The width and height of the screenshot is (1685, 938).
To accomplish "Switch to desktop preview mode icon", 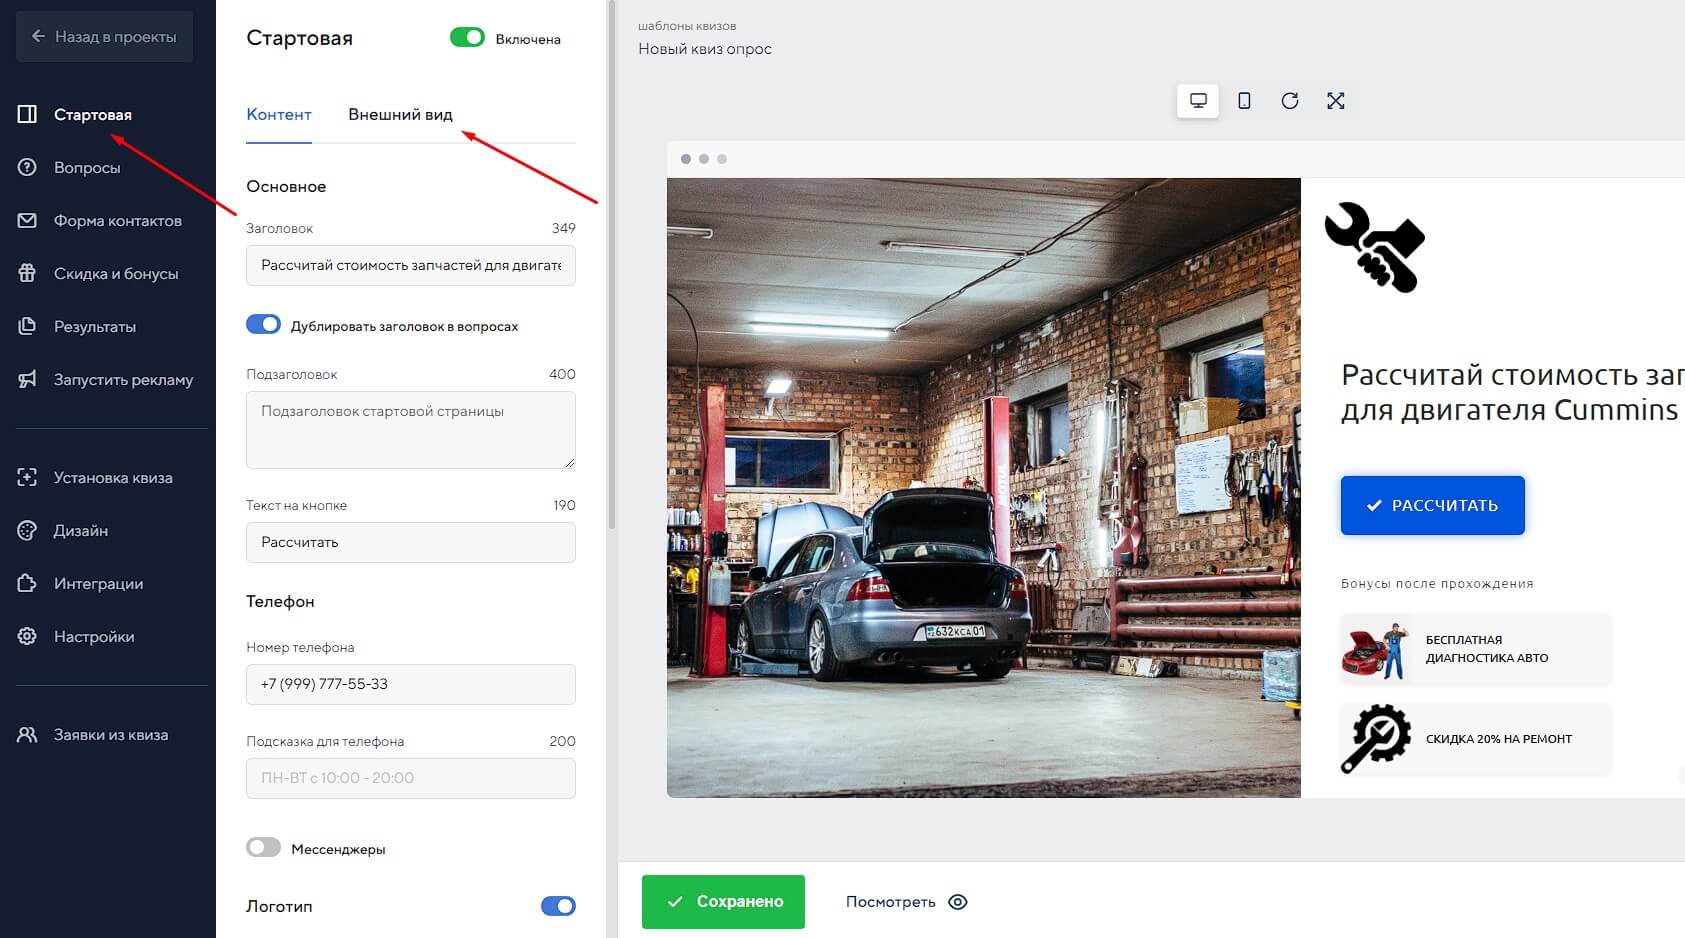I will point(1198,101).
